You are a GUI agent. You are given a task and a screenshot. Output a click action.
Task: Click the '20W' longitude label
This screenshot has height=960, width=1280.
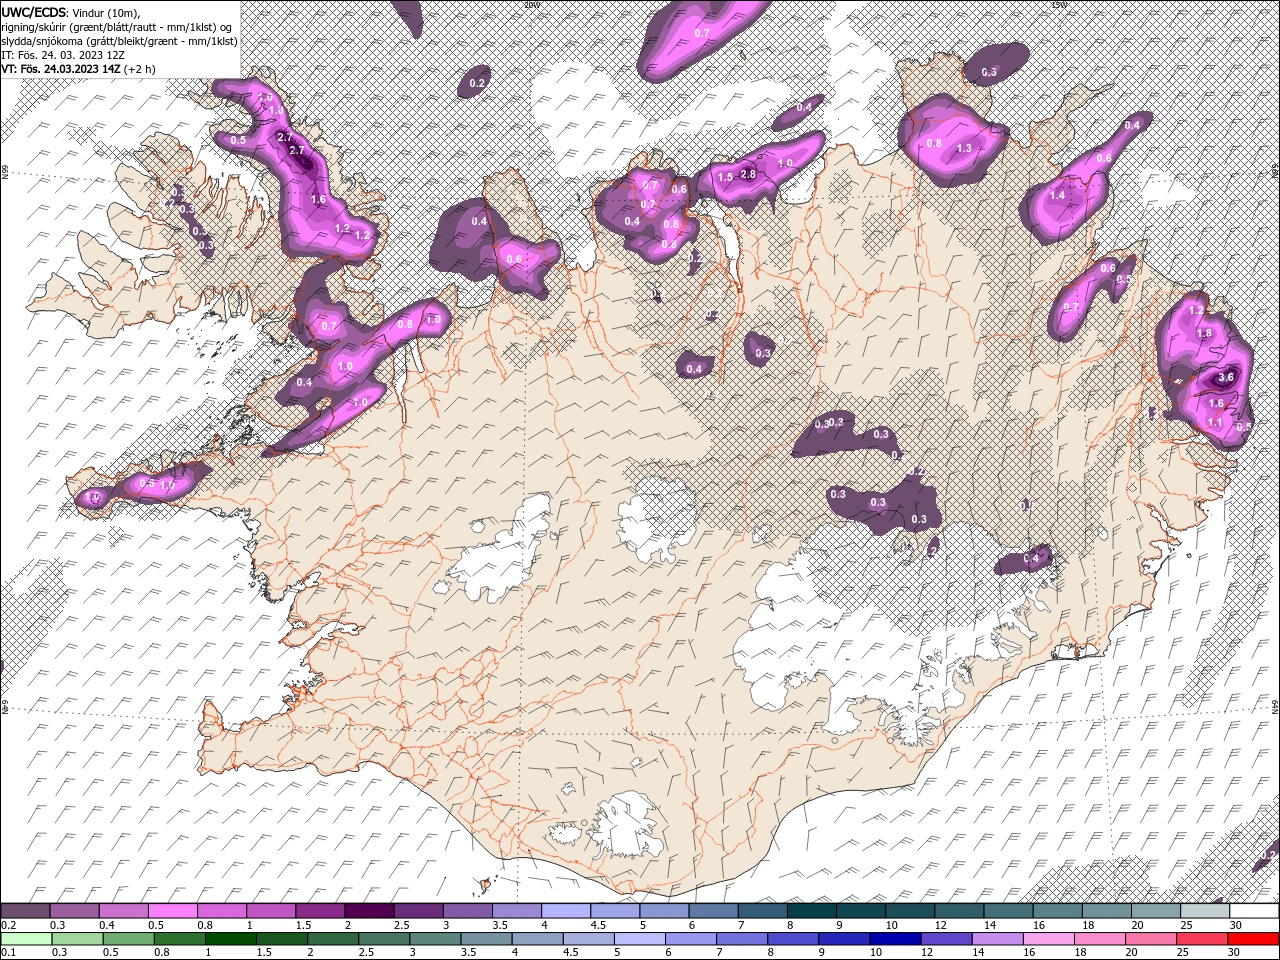pos(531,4)
